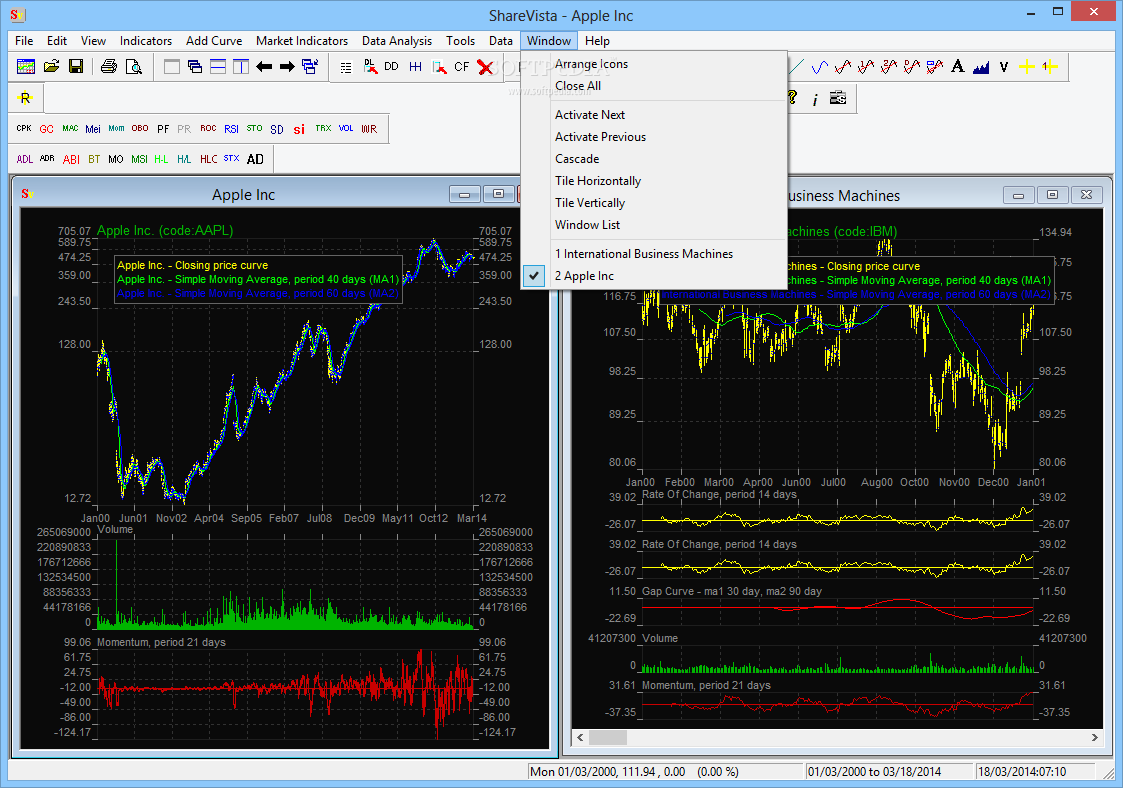Image resolution: width=1123 pixels, height=788 pixels.
Task: Click the DD toolbar icon
Action: click(391, 67)
